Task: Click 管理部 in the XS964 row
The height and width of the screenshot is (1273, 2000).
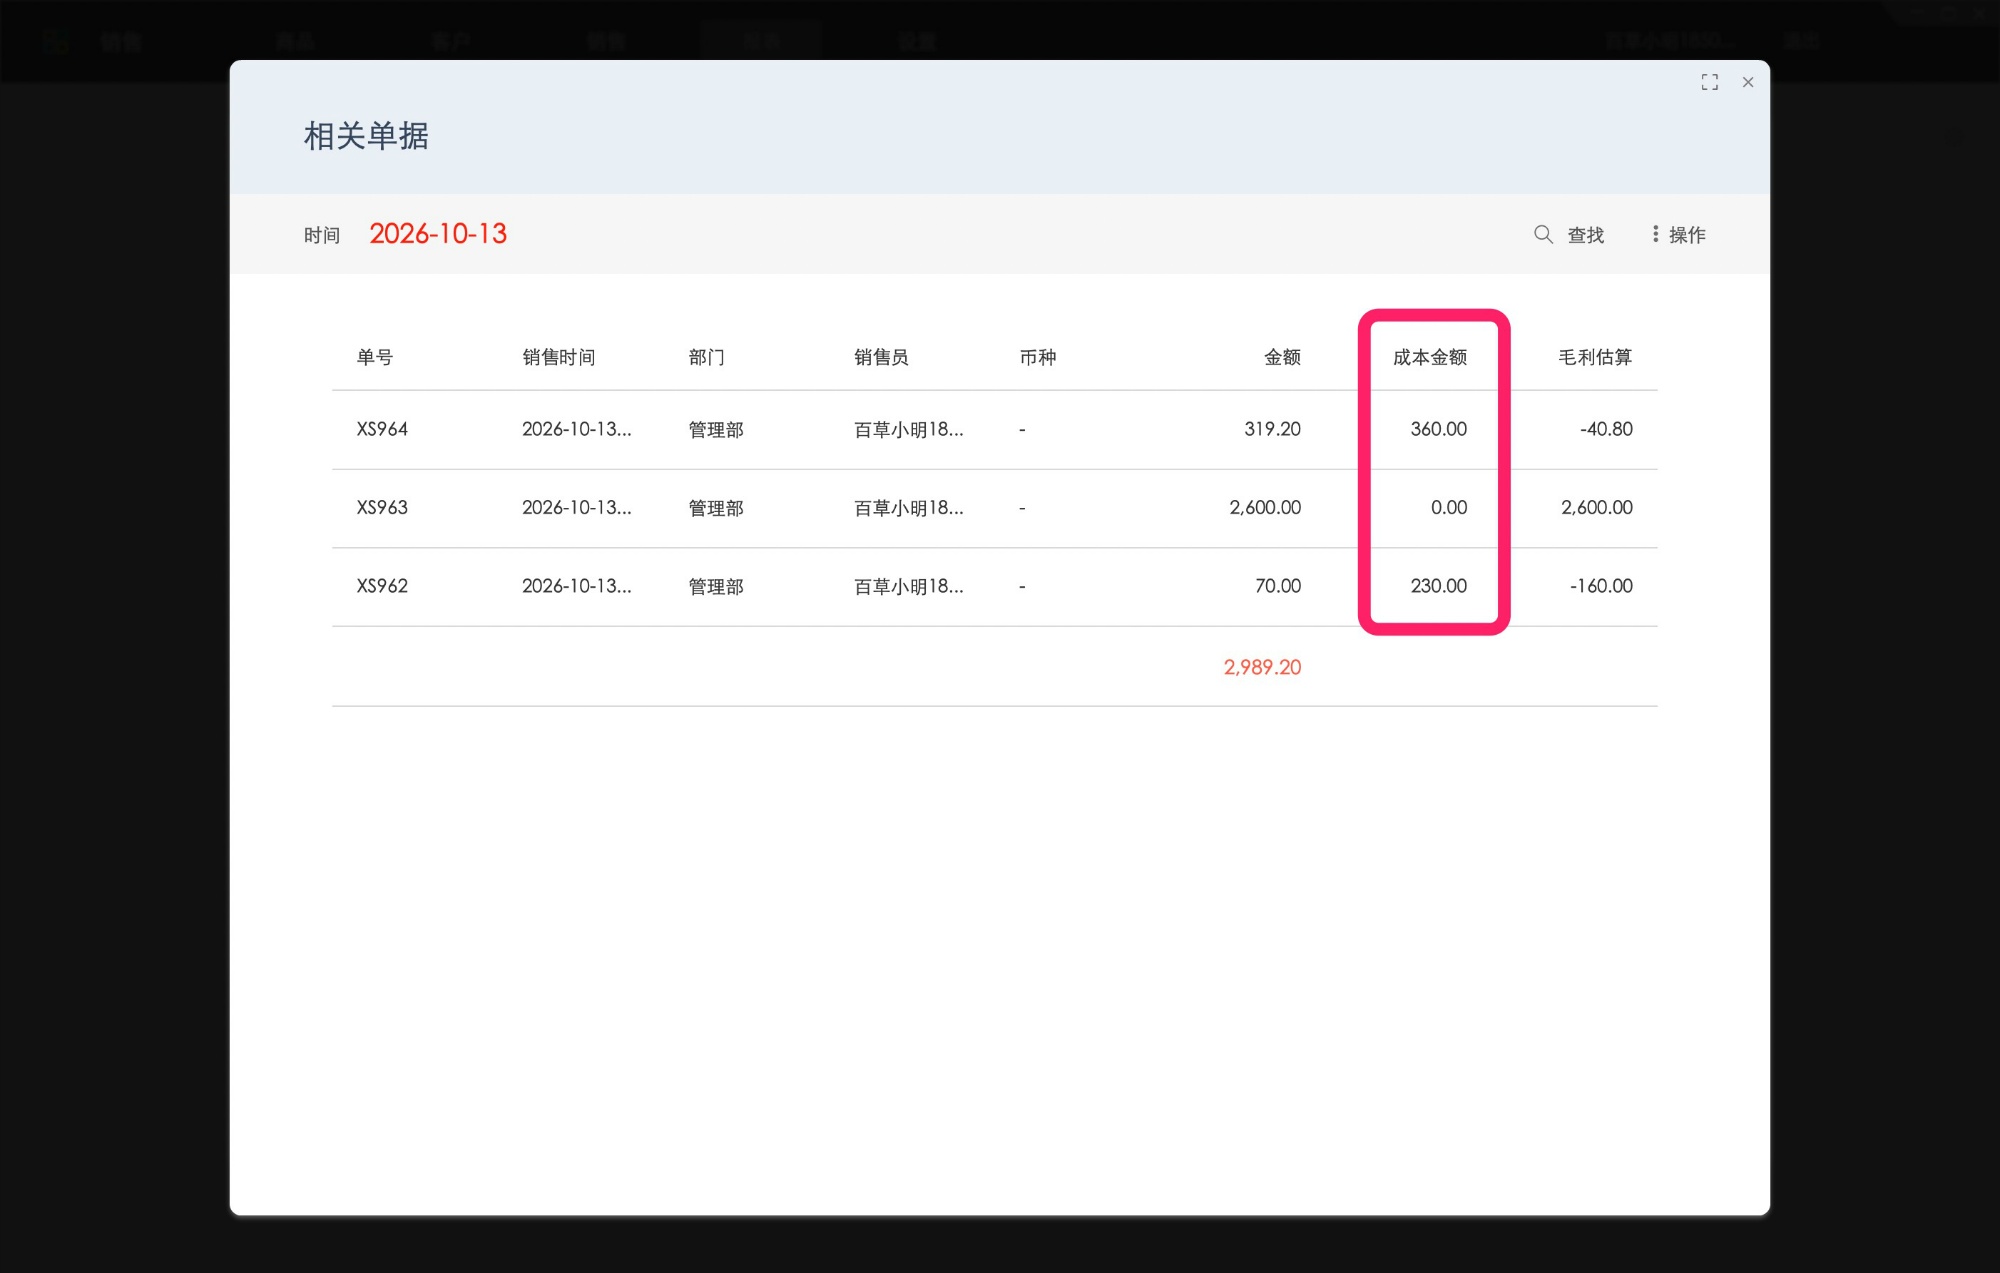Action: (716, 430)
